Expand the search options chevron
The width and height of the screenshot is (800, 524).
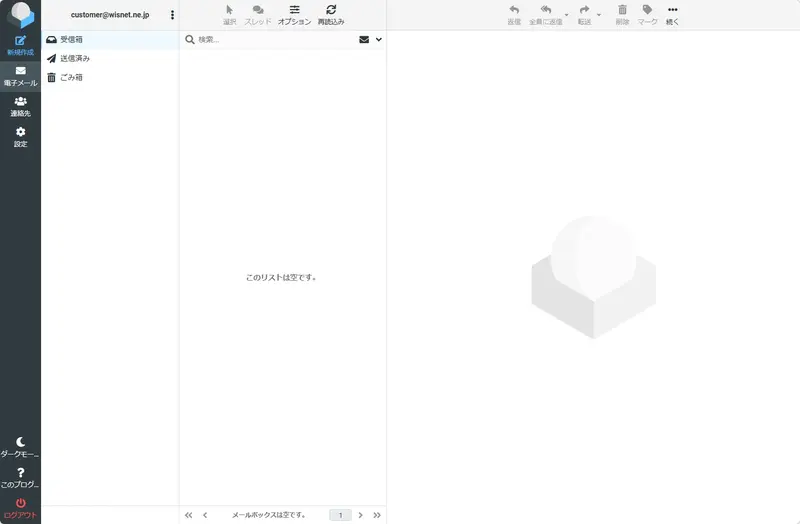379,40
